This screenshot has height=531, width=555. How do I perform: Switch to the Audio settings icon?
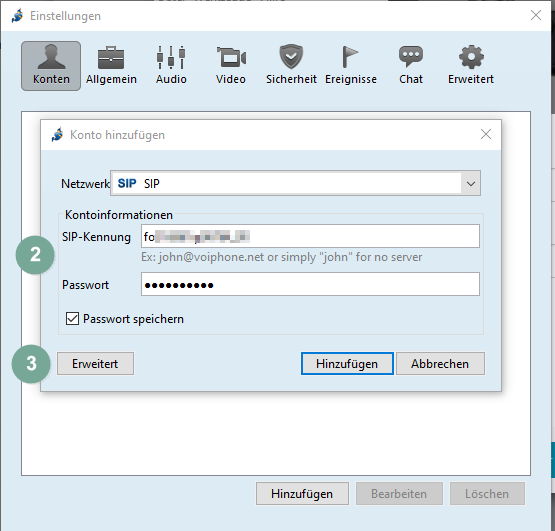pyautogui.click(x=171, y=66)
